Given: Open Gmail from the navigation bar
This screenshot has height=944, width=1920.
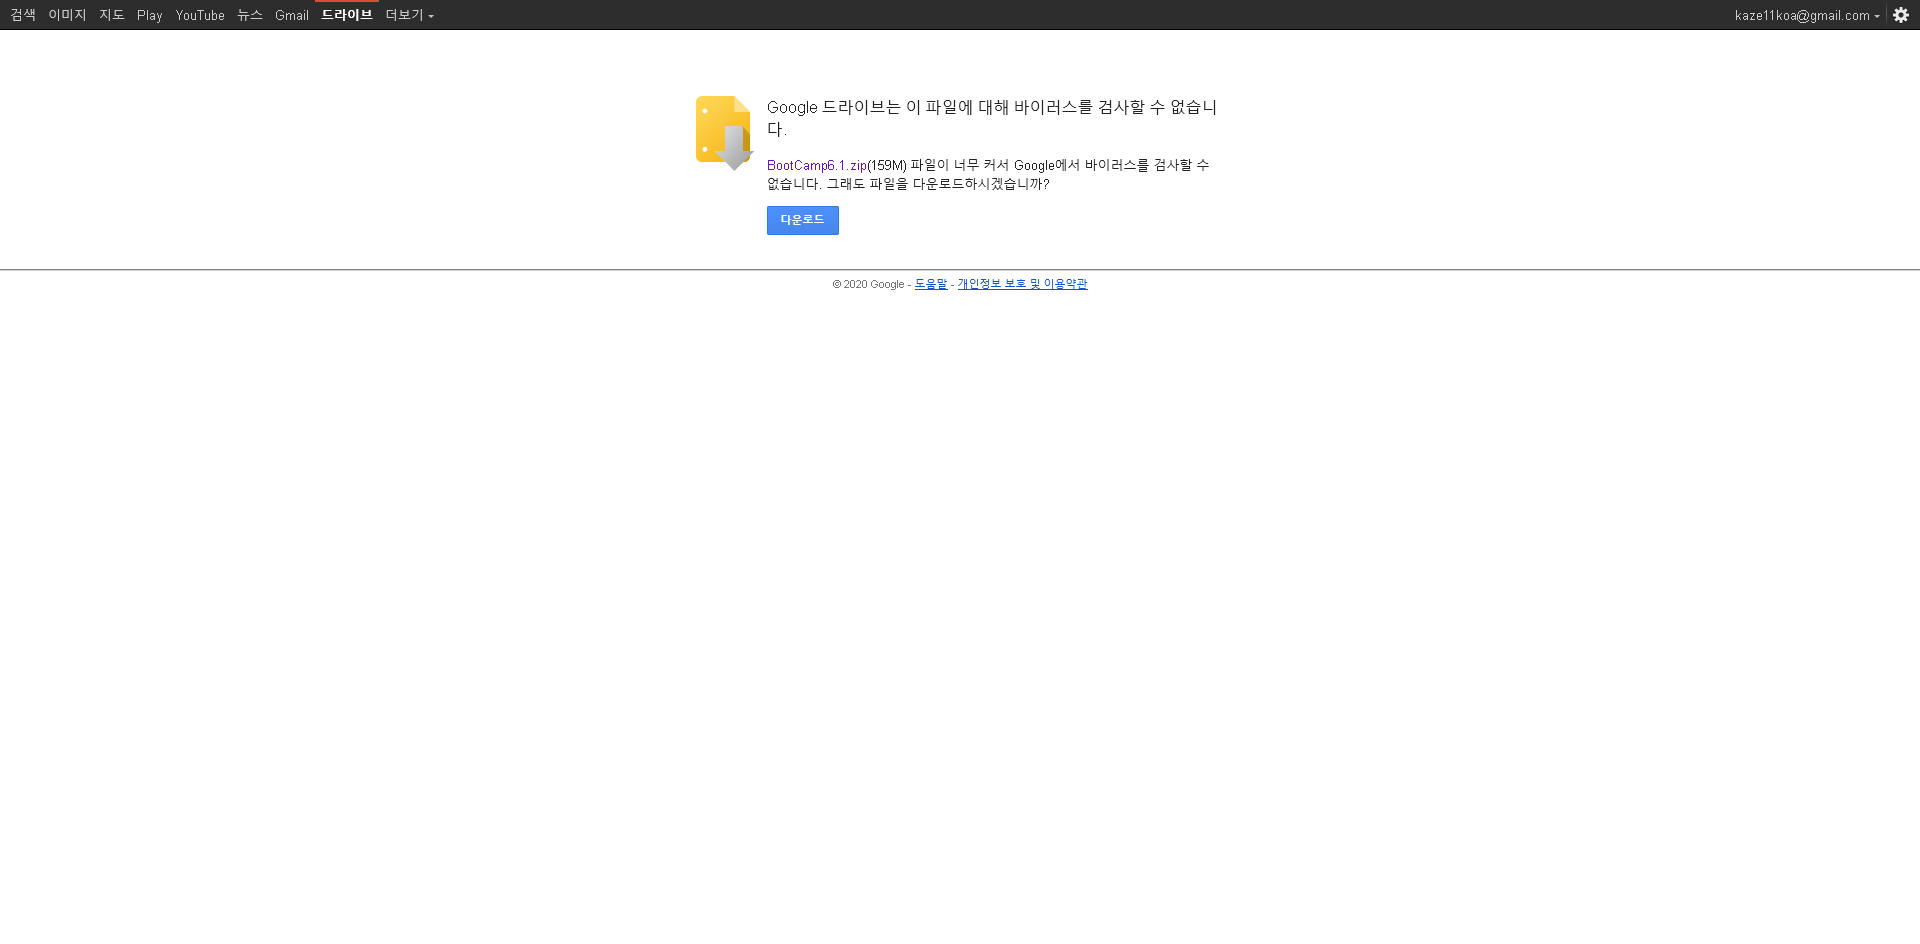Looking at the screenshot, I should 292,15.
